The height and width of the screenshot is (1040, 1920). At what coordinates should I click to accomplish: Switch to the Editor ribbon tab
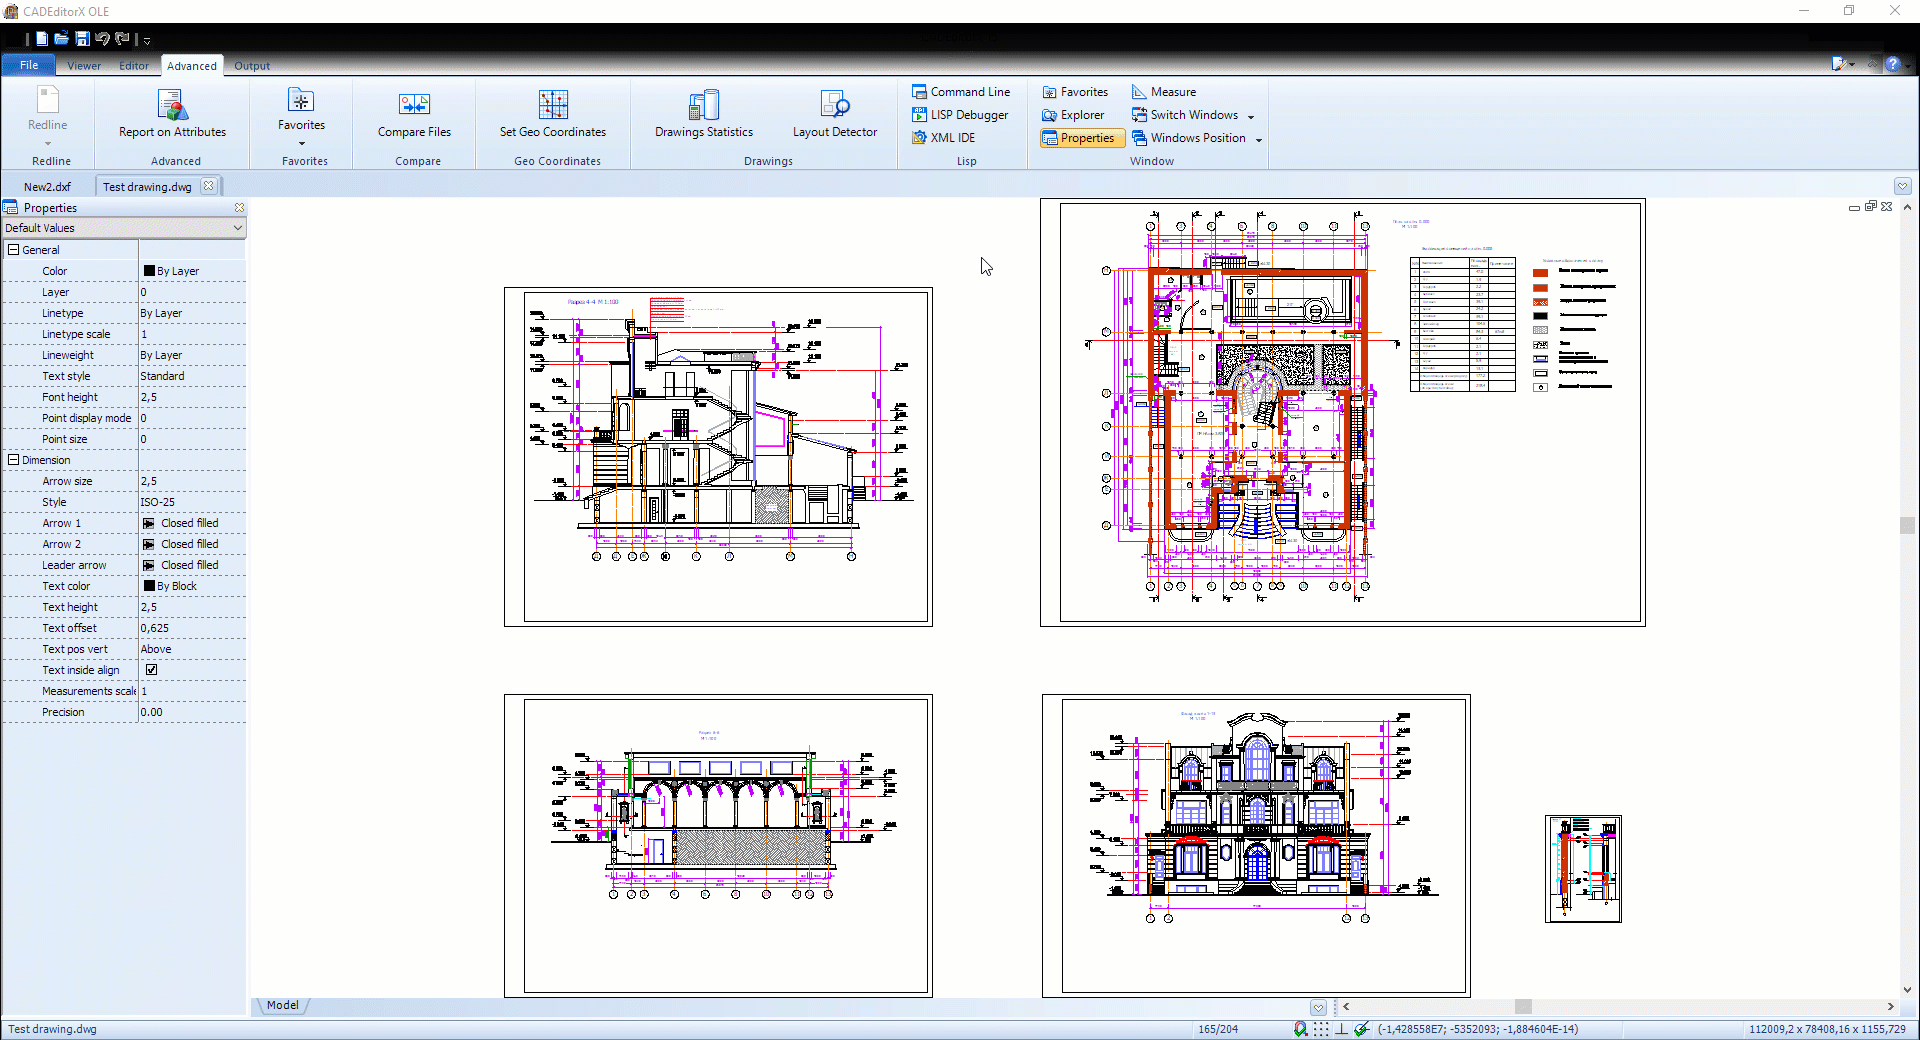pos(134,66)
